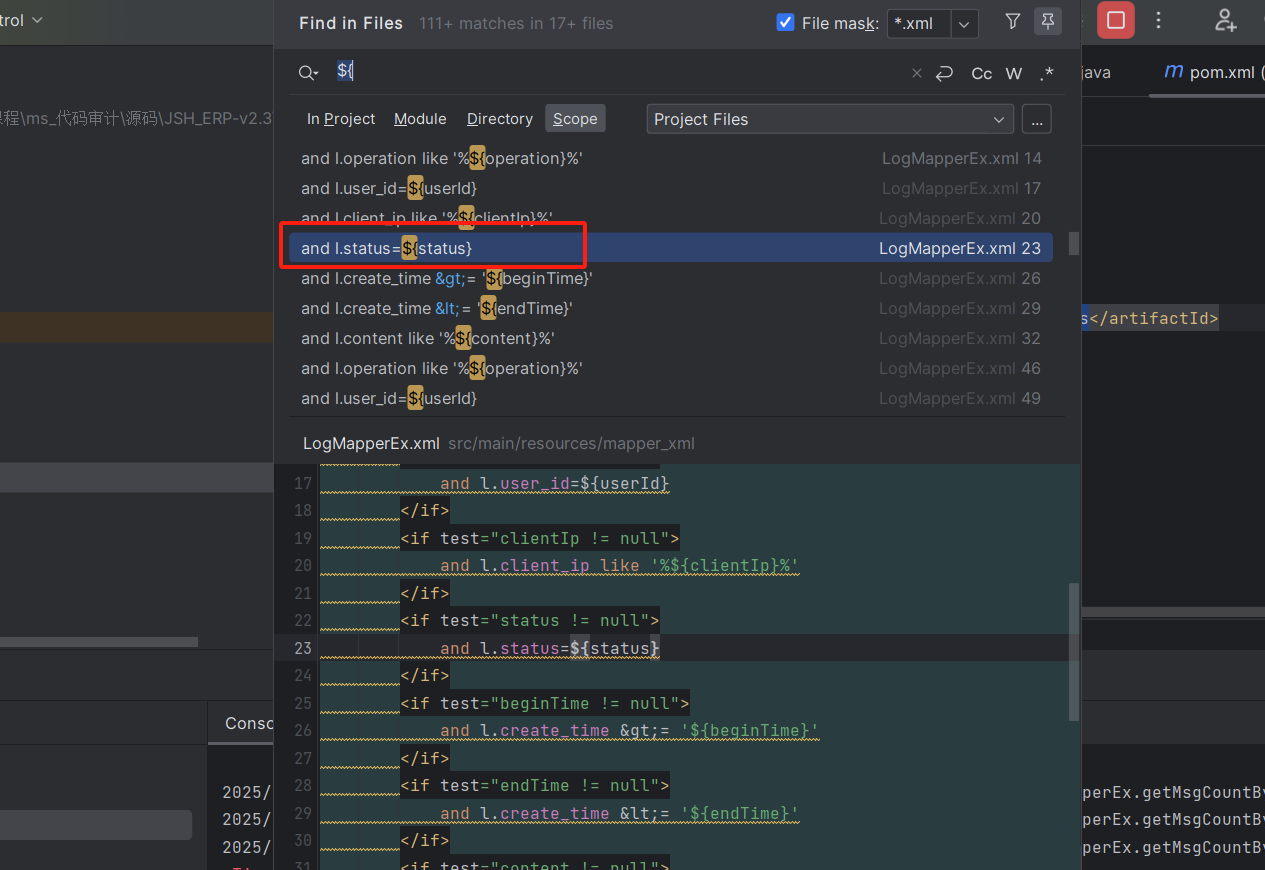Screen dimensions: 1265x870
Task: Click preview line 28 endTime test condition
Action: [534, 785]
